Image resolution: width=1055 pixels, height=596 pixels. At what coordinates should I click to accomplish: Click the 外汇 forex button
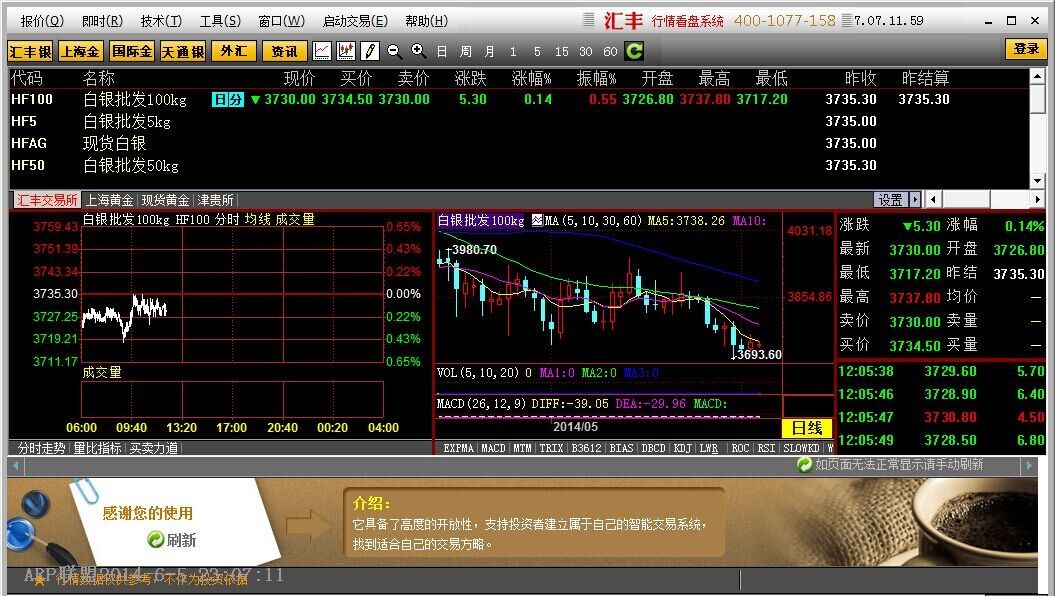[233, 51]
